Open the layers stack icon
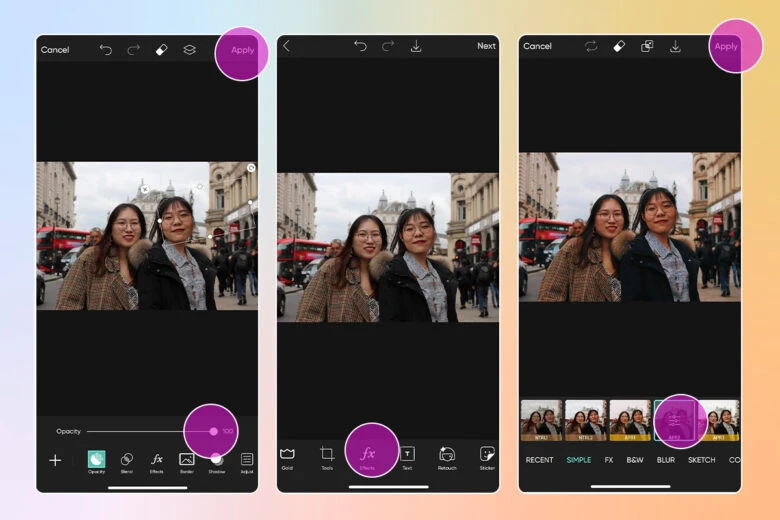This screenshot has height=520, width=780. 189,49
